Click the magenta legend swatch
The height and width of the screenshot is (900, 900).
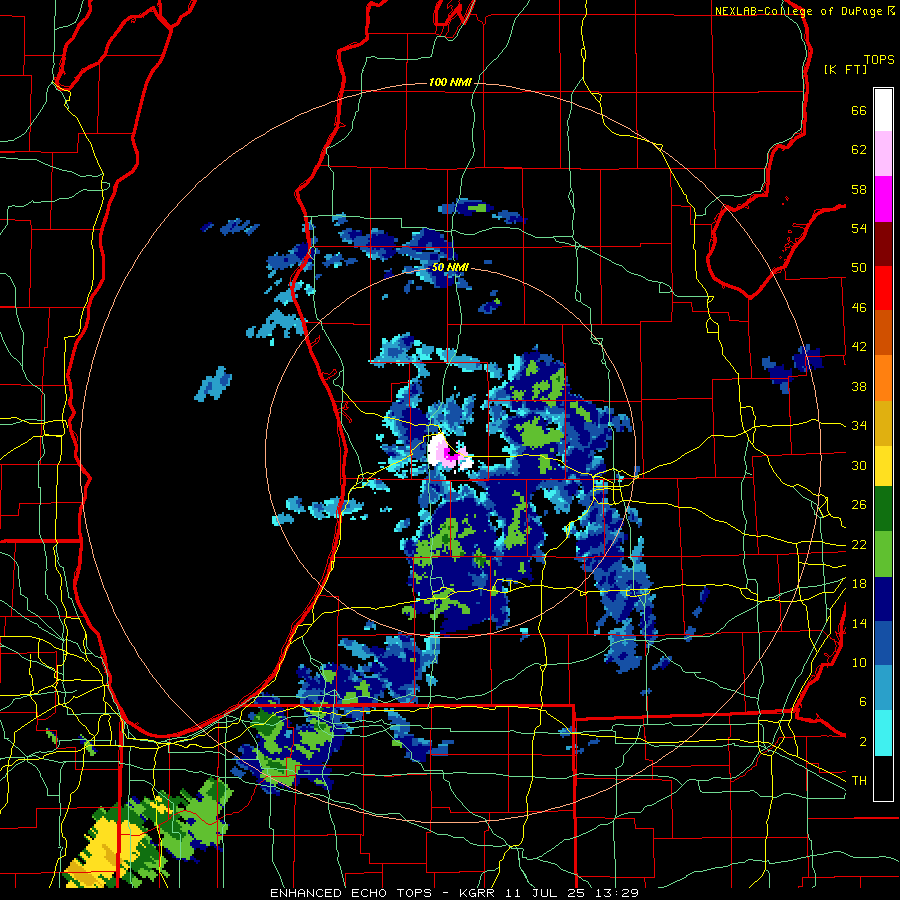[x=883, y=199]
